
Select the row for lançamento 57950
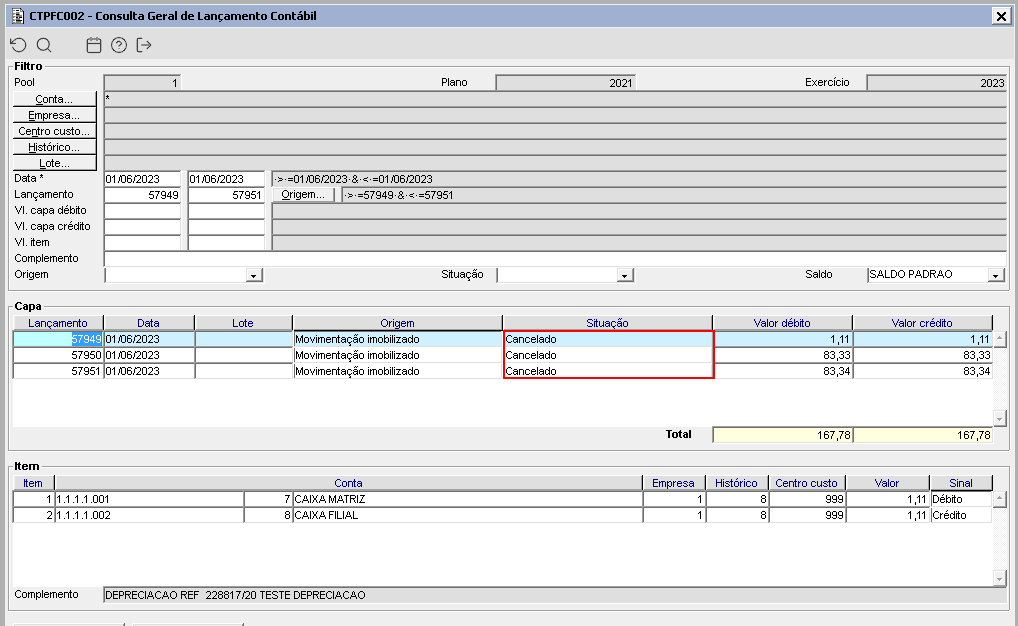[x=503, y=355]
